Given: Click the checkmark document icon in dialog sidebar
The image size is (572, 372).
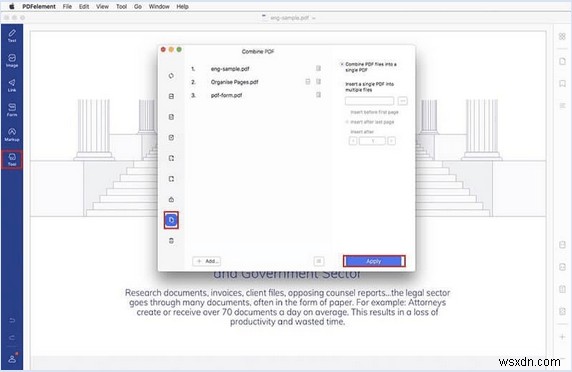Looking at the screenshot, I should click(171, 137).
